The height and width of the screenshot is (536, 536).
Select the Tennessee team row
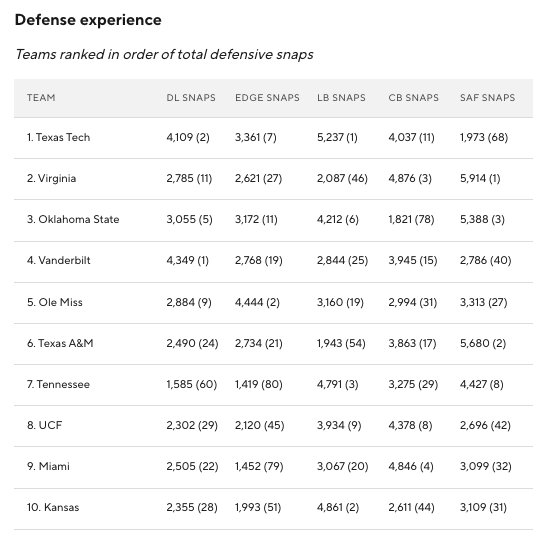(x=273, y=385)
